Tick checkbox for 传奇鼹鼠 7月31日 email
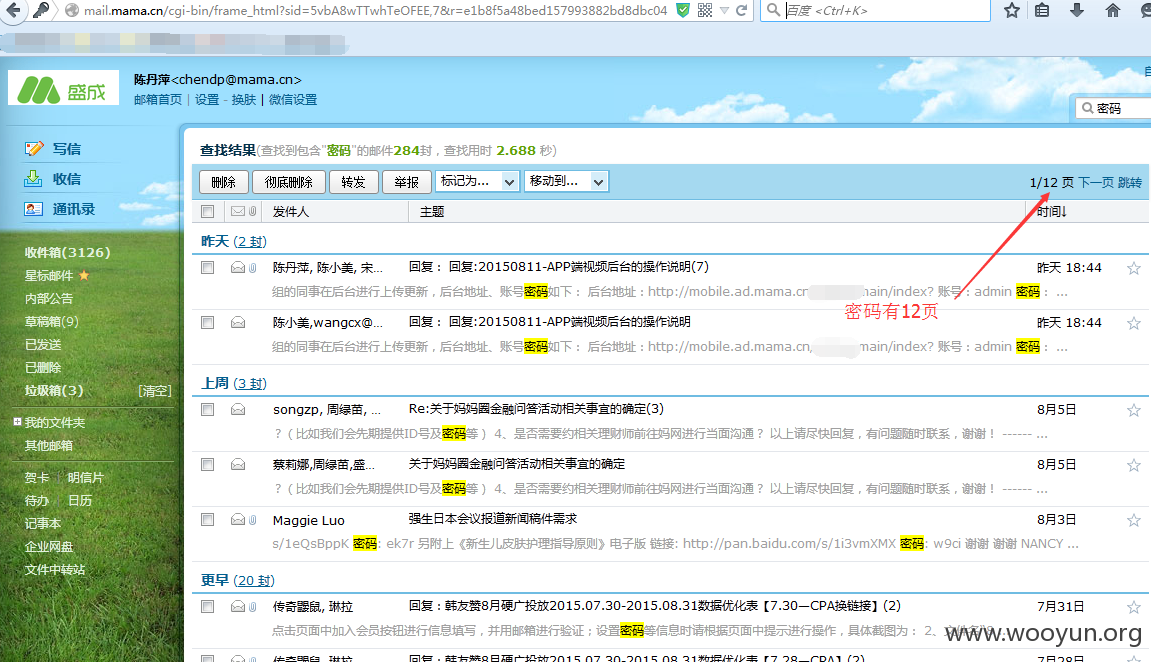The height and width of the screenshot is (662, 1151). 208,606
